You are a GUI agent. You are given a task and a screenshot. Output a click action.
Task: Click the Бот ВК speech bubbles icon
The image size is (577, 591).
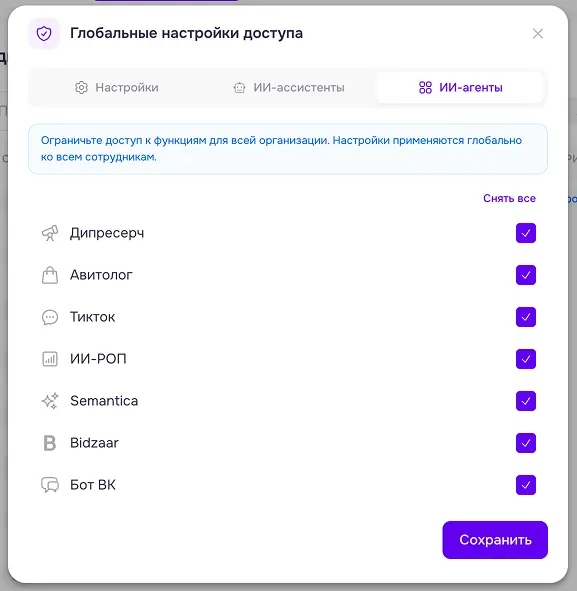[50, 485]
